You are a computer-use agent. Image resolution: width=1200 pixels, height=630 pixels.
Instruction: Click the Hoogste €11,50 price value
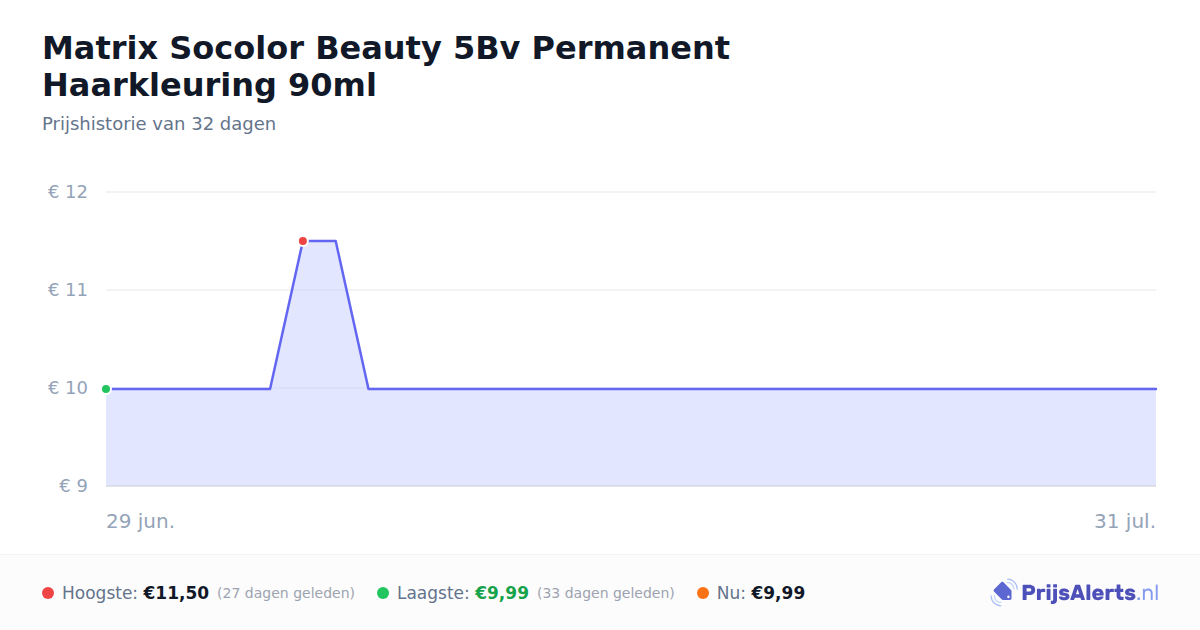176,593
